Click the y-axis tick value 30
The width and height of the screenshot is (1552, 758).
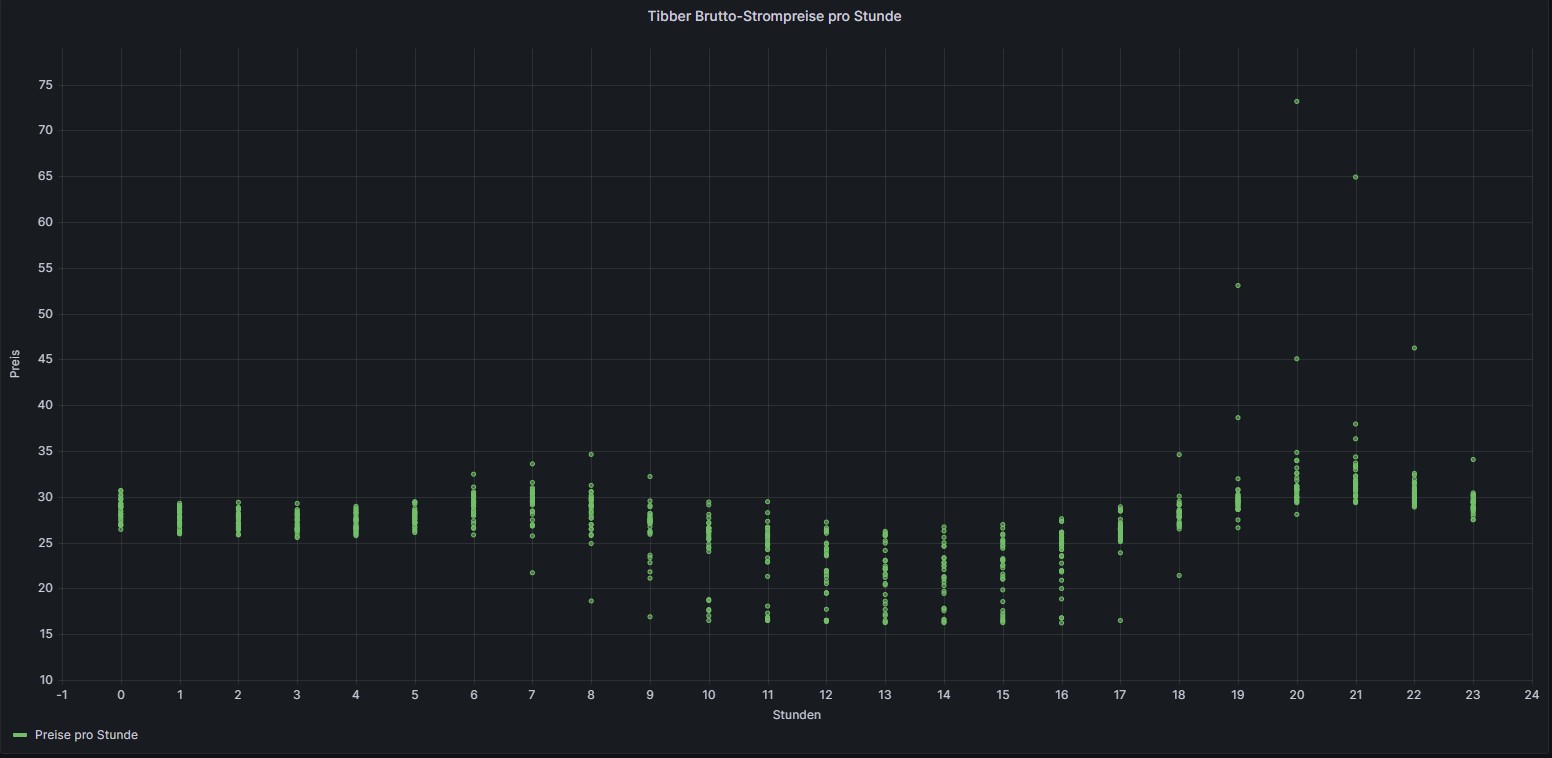coord(45,497)
